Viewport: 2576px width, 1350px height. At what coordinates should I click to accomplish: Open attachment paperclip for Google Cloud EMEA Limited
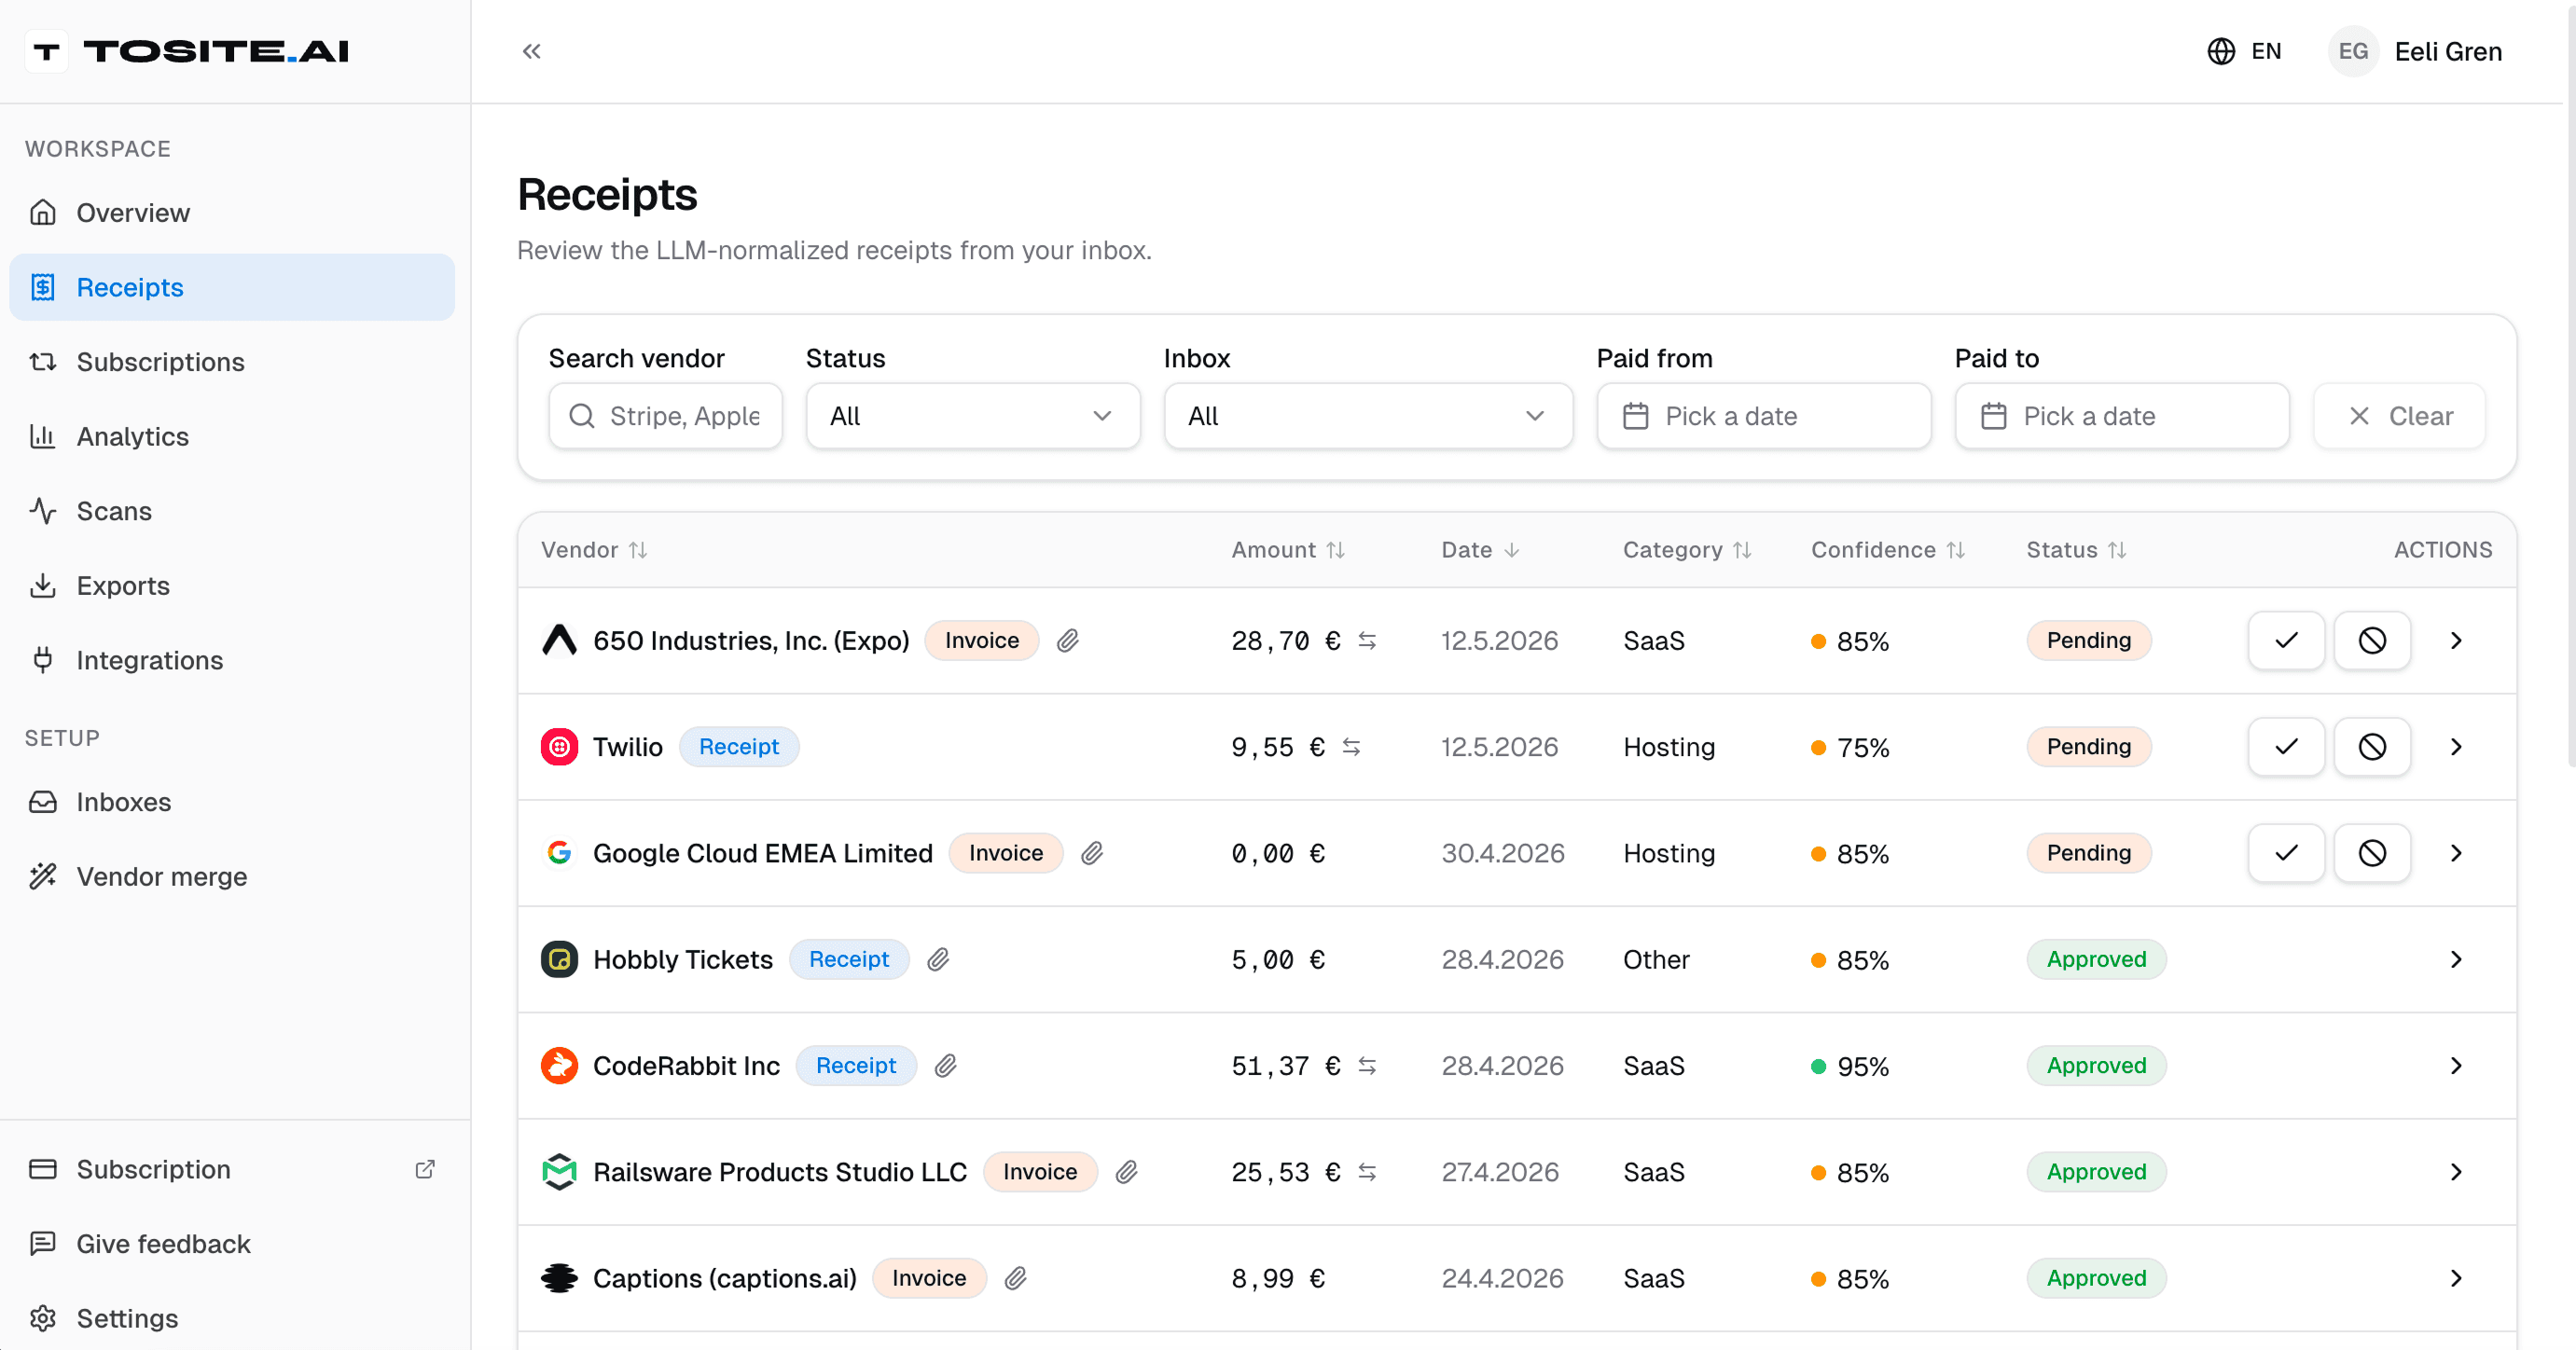click(1092, 853)
